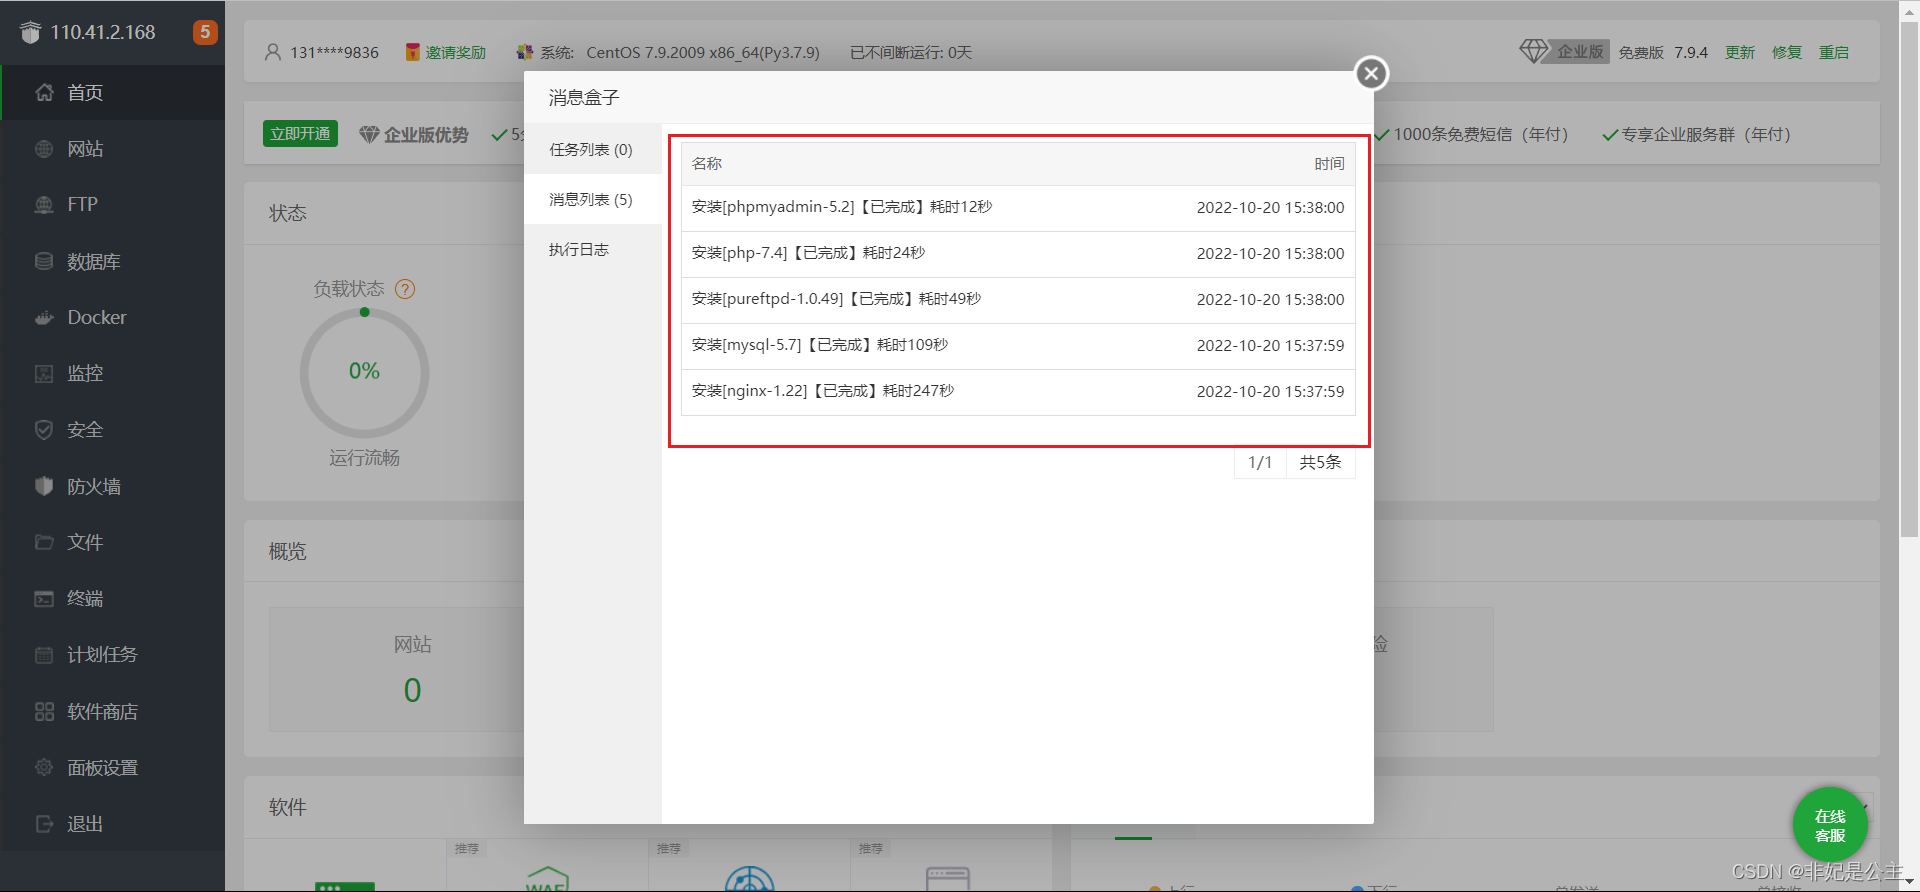Select the php-7.4 install message row
Image resolution: width=1920 pixels, height=892 pixels.
[x=1018, y=254]
